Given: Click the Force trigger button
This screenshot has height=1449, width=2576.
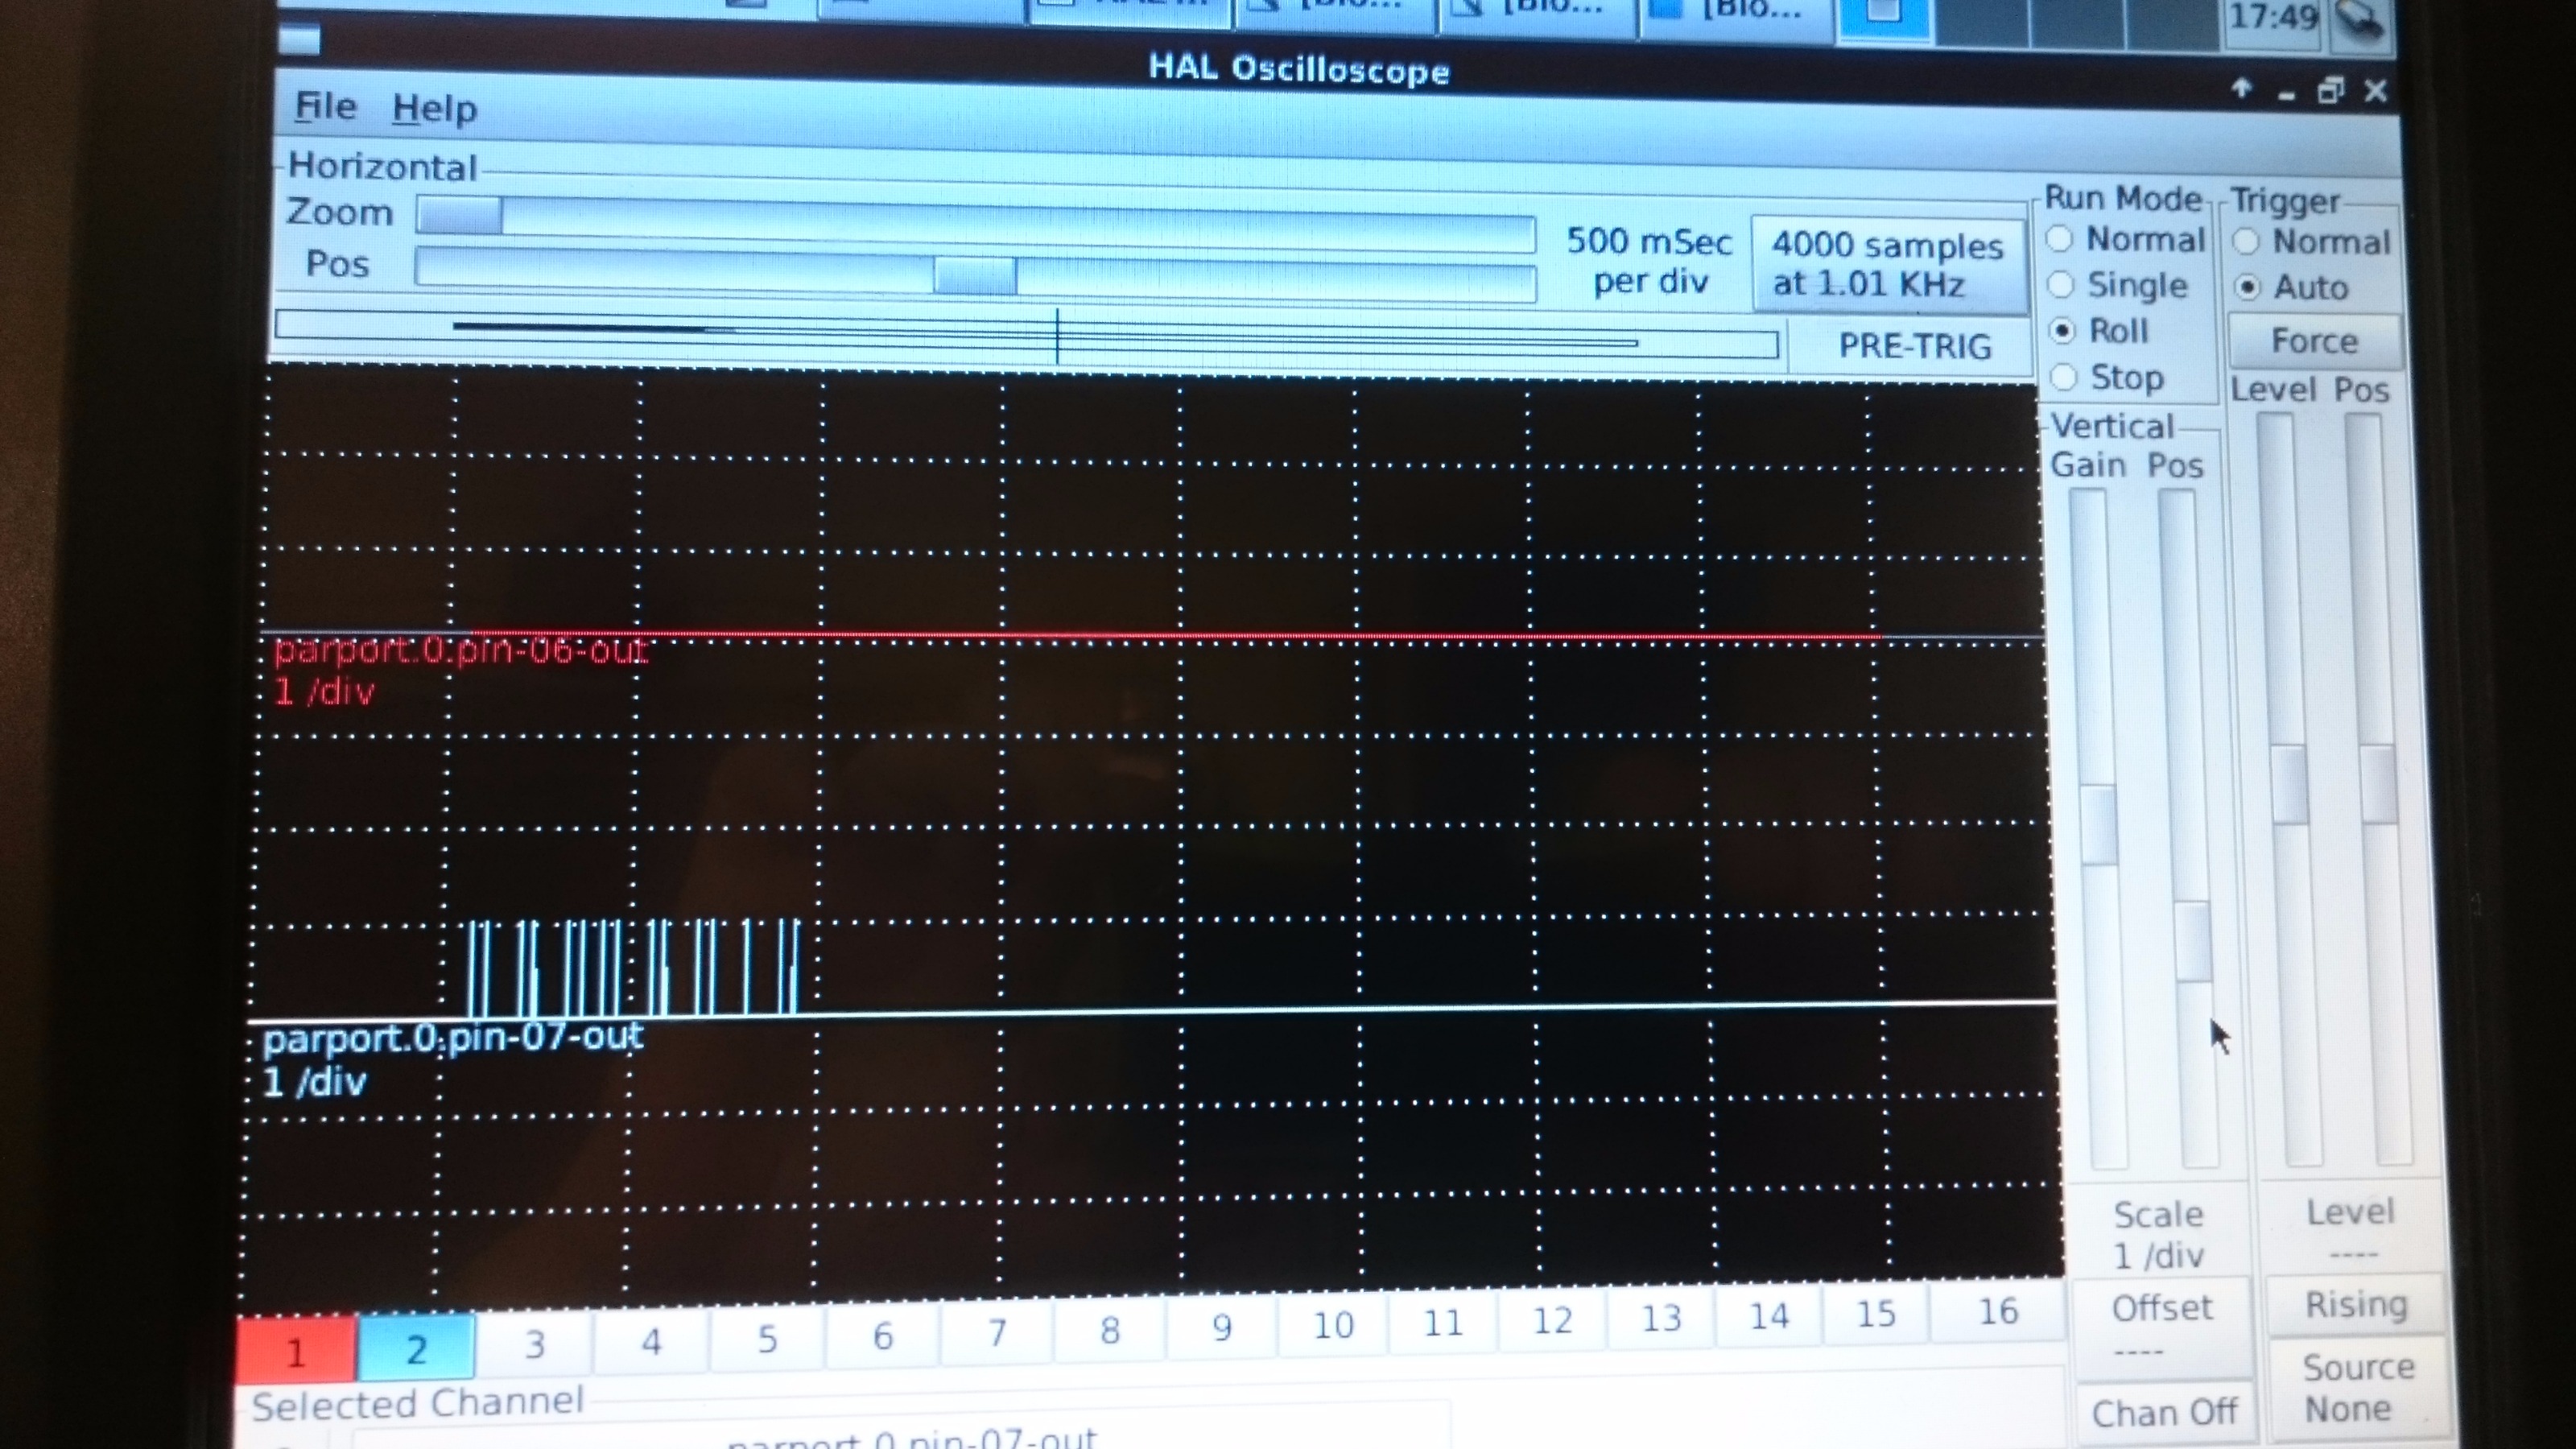Looking at the screenshot, I should (2314, 341).
